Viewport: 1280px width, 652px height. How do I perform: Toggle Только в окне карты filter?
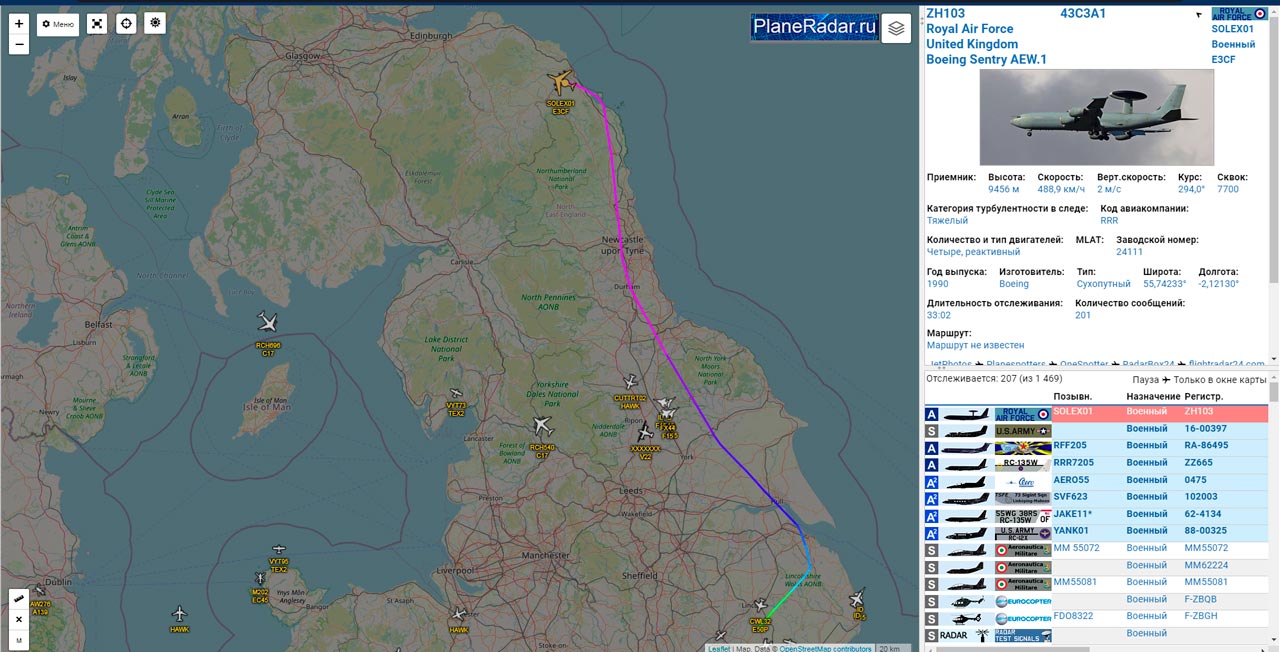[x=1219, y=379]
